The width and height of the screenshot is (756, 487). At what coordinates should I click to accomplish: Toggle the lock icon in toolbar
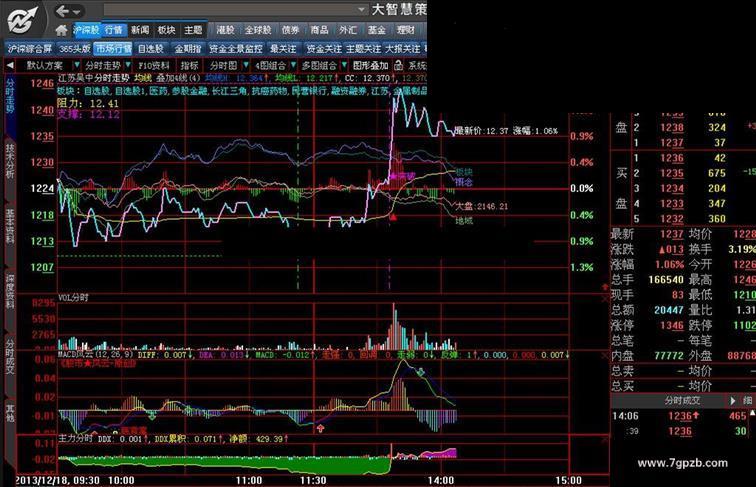pyautogui.click(x=398, y=65)
